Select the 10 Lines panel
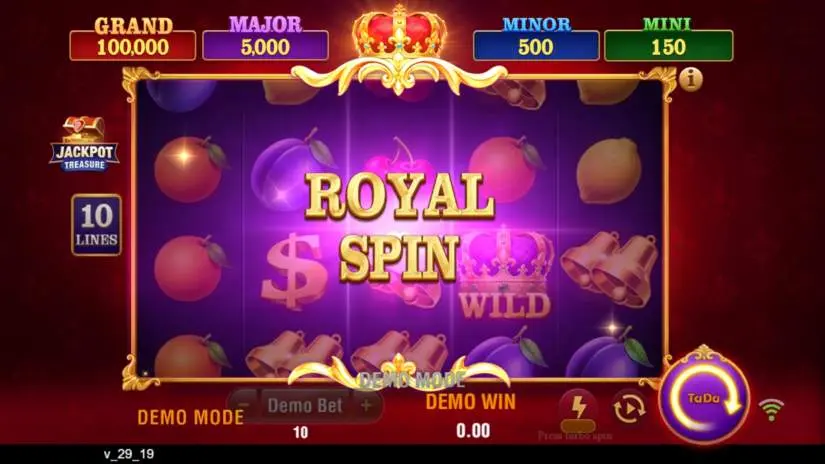Image resolution: width=825 pixels, height=464 pixels. pyautogui.click(x=96, y=225)
